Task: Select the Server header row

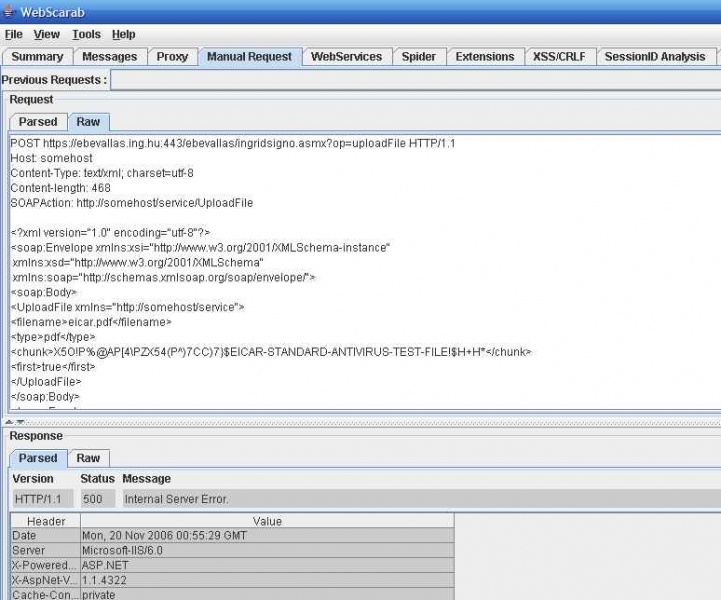Action: tap(230, 550)
